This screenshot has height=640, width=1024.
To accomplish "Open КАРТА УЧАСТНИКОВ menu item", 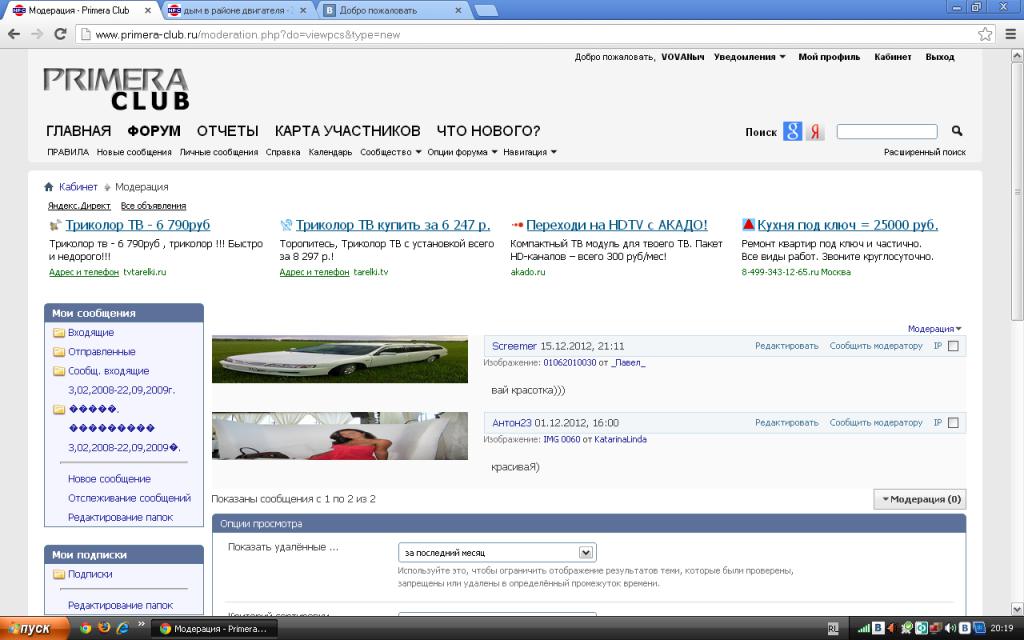I will tap(347, 131).
